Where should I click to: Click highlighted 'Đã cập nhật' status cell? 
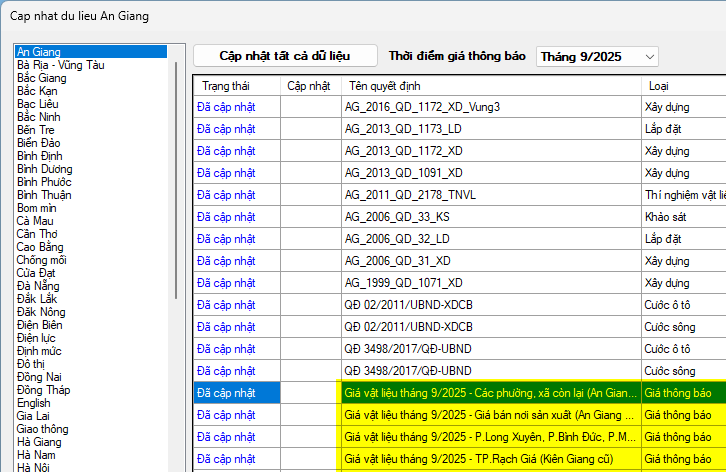coord(237,393)
